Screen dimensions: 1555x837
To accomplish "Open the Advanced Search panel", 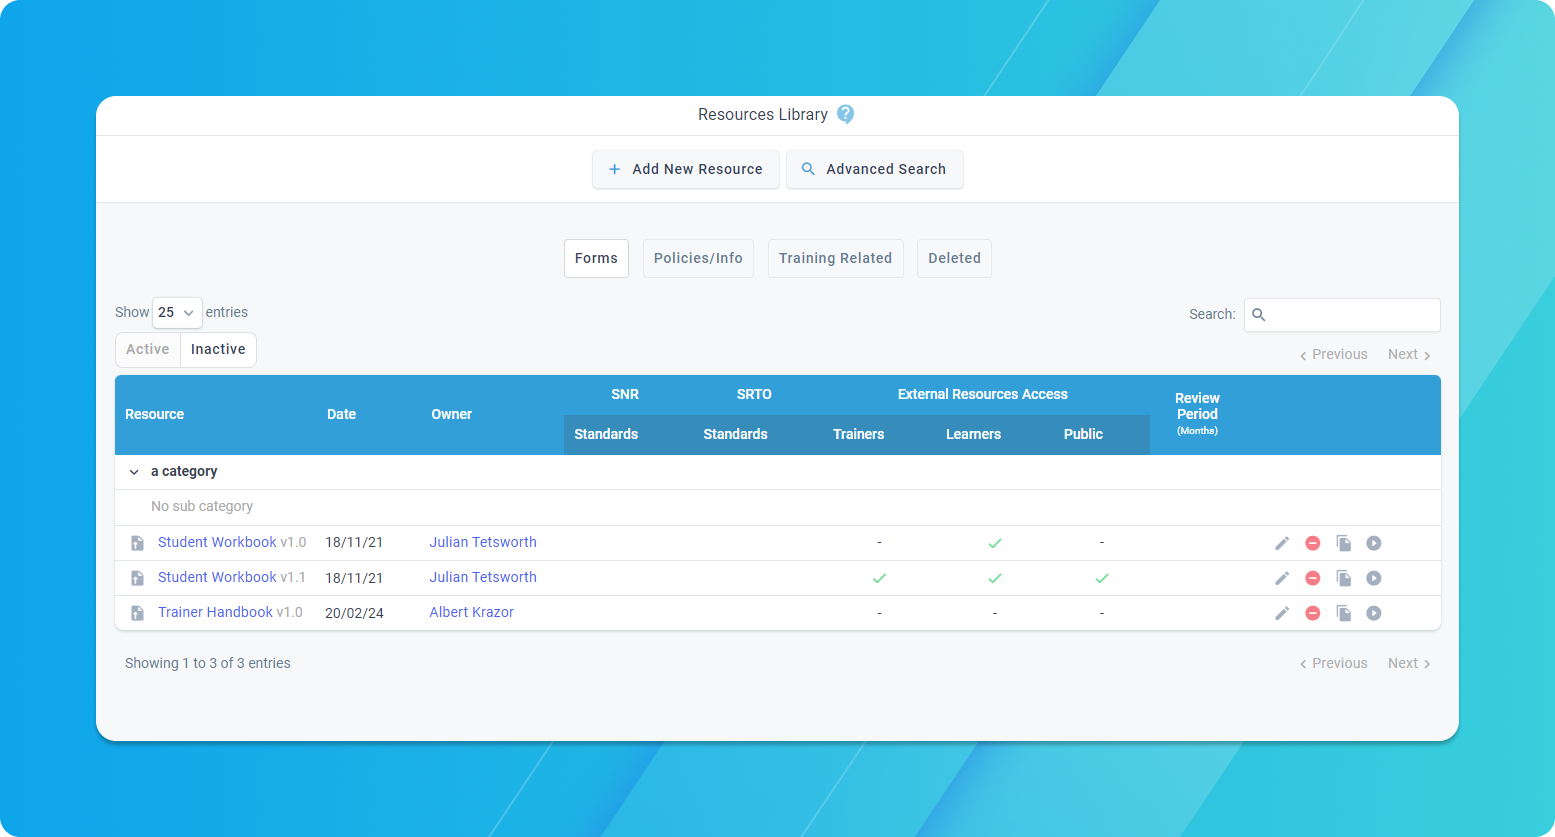I will (x=875, y=169).
